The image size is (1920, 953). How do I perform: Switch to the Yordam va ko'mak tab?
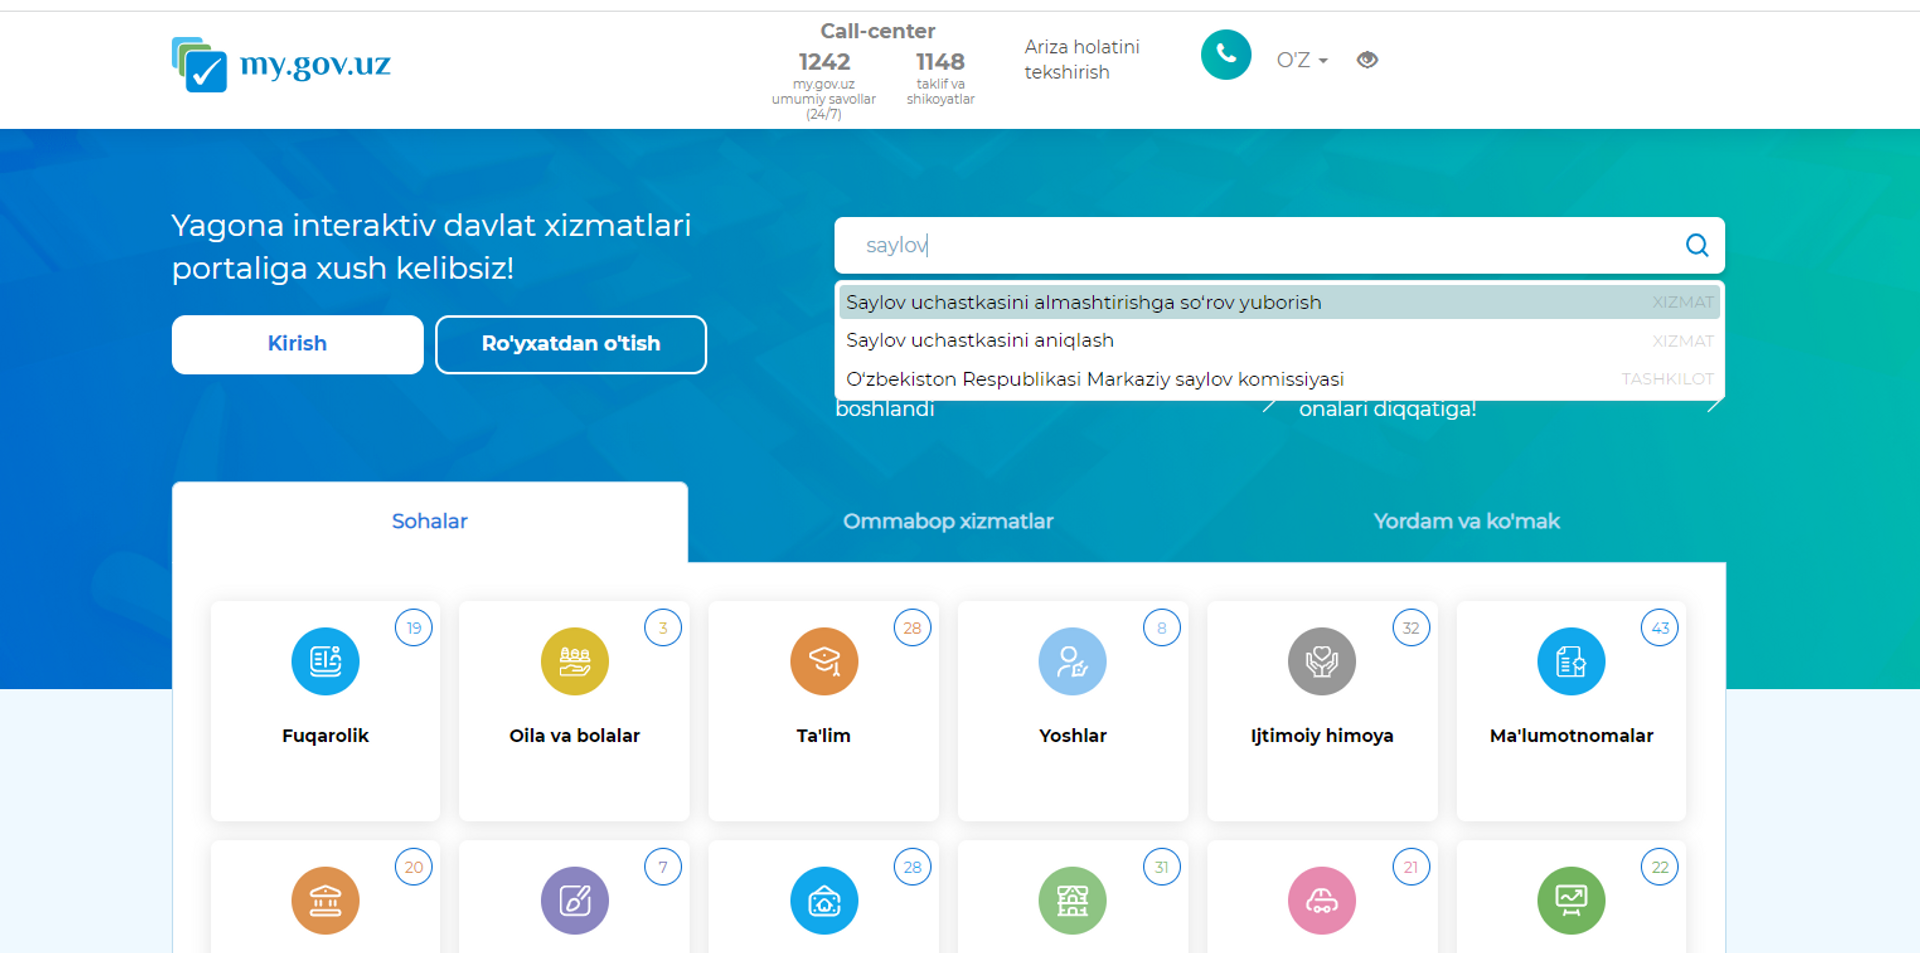[x=1466, y=521]
